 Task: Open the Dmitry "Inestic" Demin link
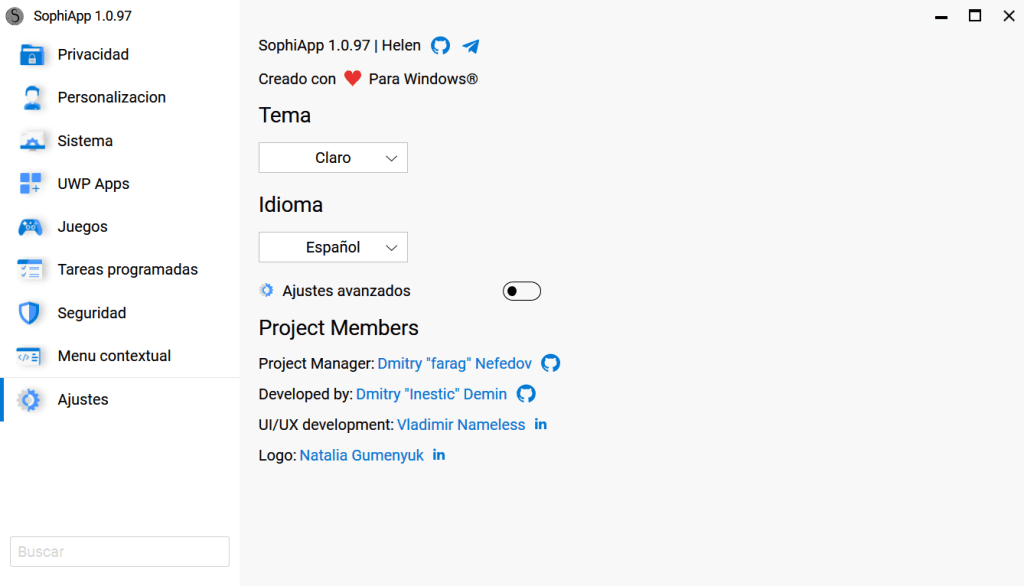[431, 394]
